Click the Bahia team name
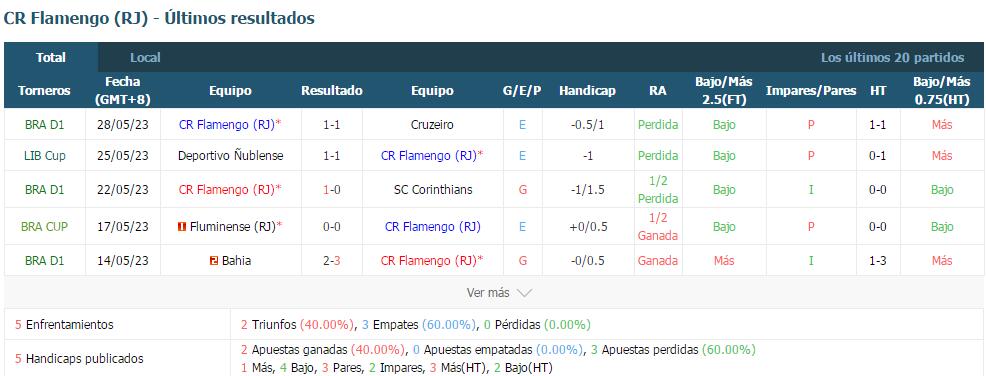This screenshot has height=376, width=986. pyautogui.click(x=236, y=260)
